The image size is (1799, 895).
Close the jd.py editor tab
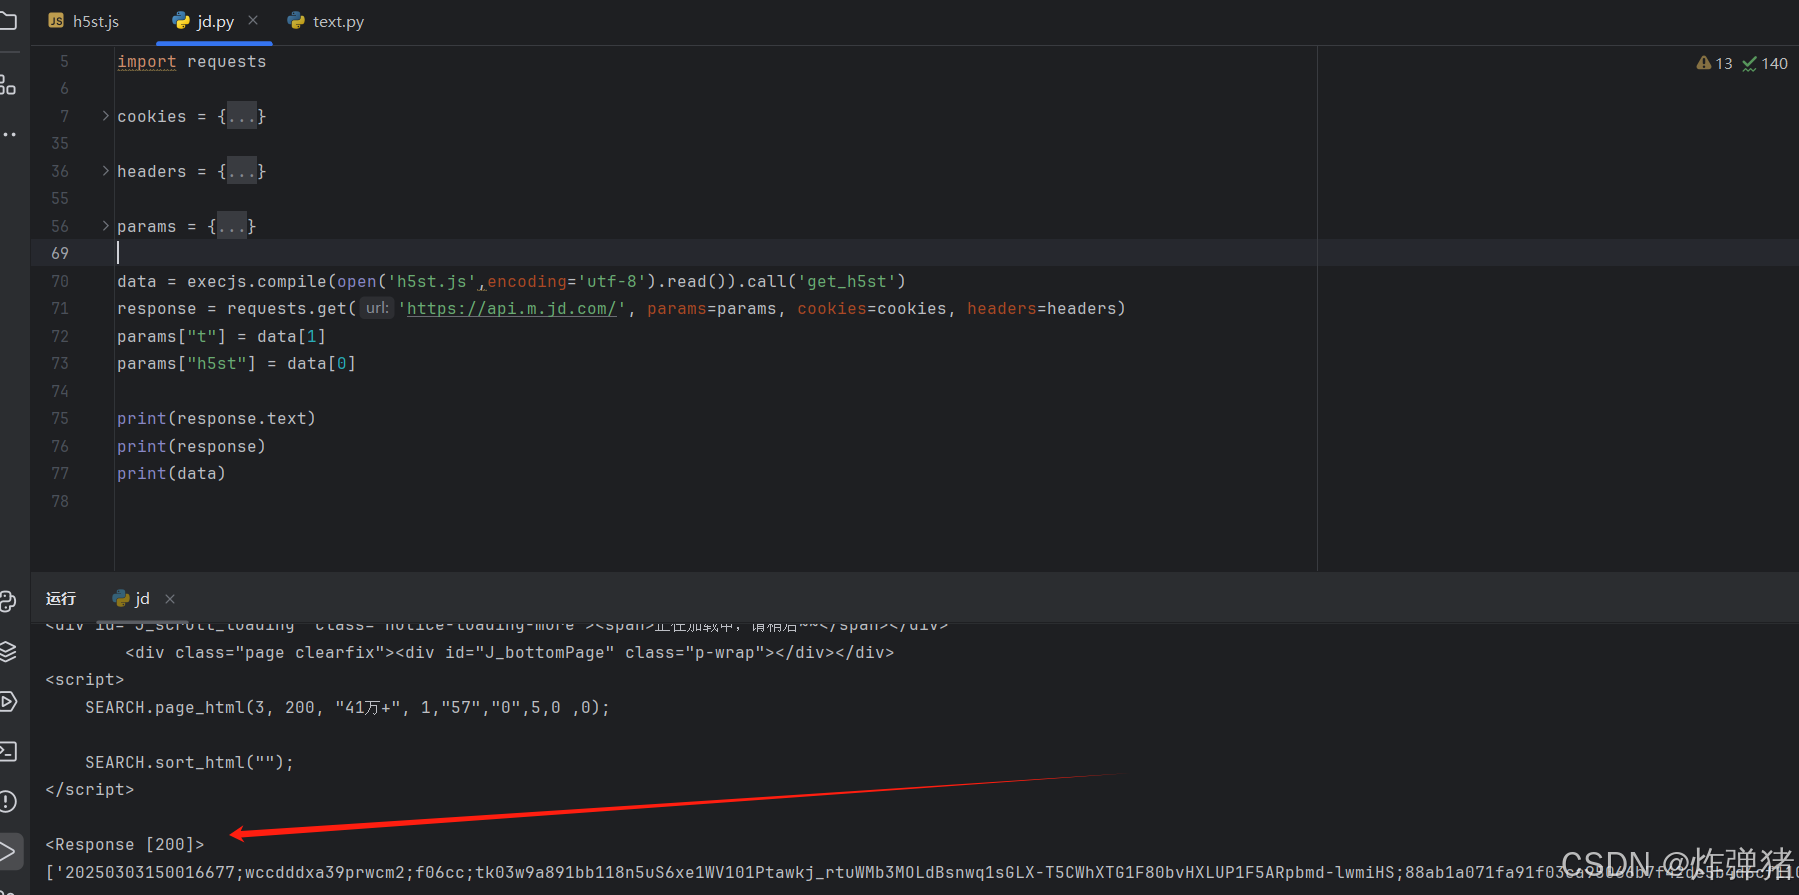(253, 20)
